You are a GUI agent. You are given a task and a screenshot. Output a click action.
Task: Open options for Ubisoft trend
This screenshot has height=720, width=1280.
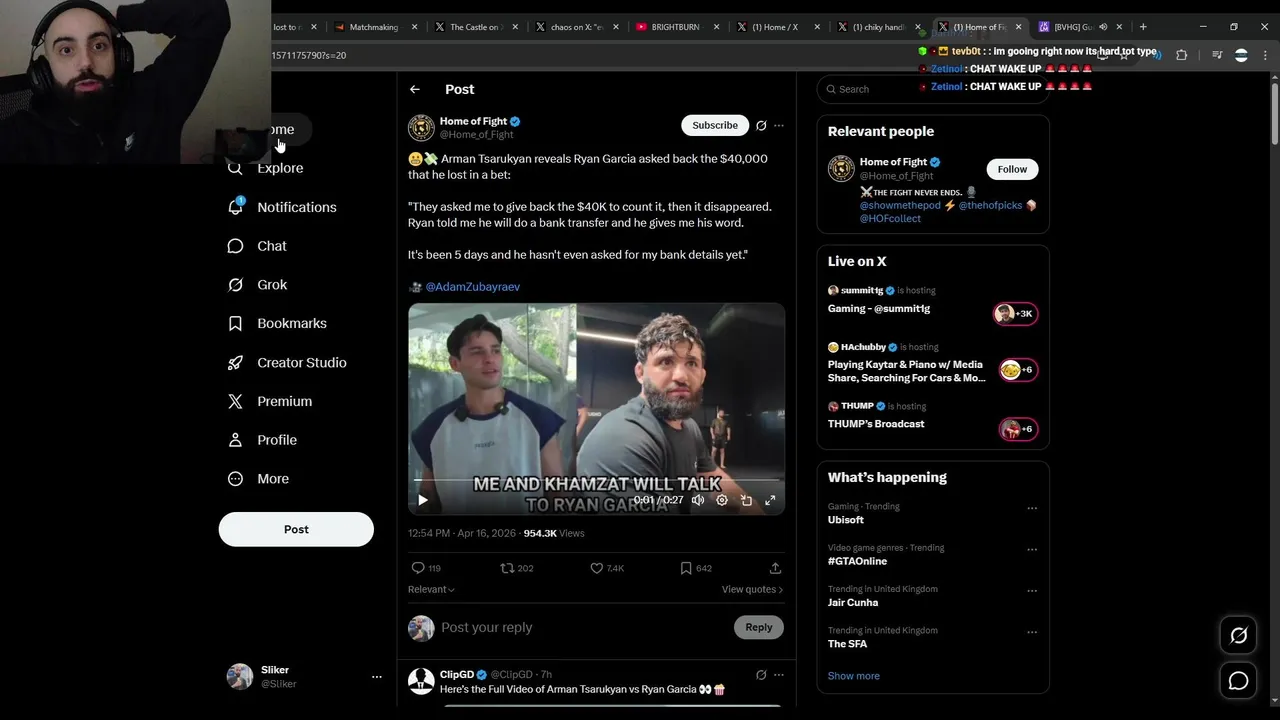point(1032,508)
